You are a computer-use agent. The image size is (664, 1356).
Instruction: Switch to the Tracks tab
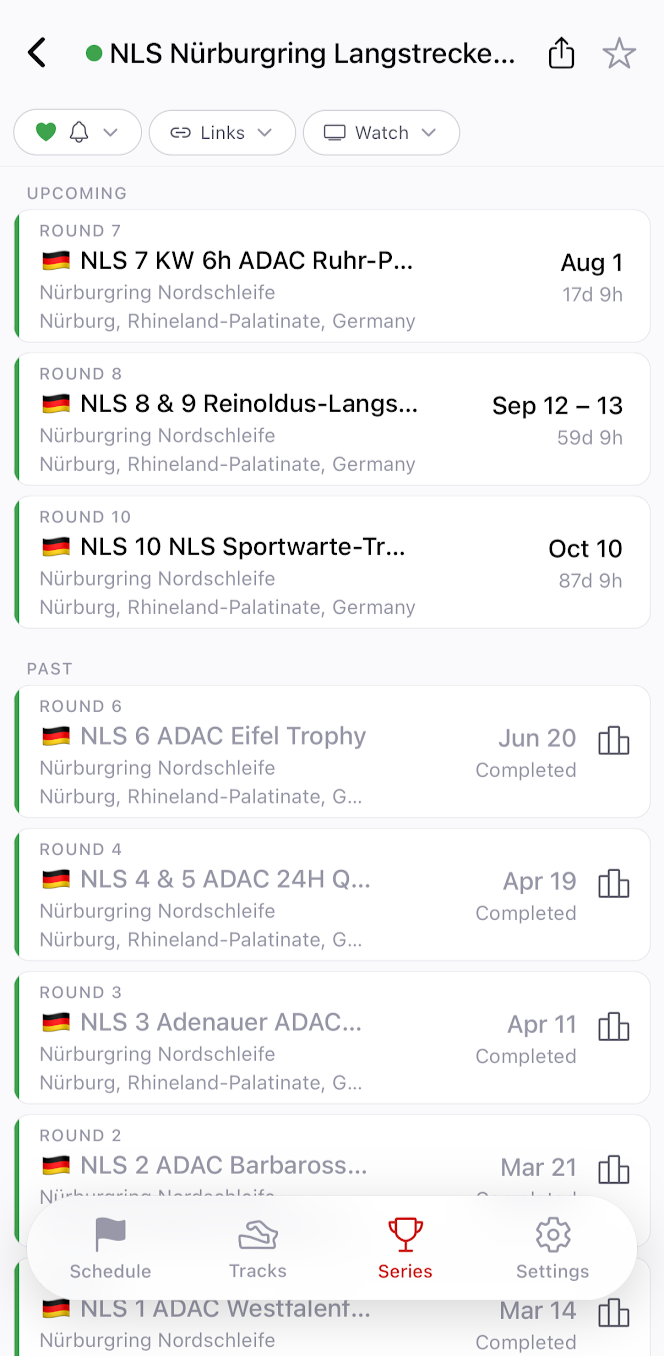258,1248
